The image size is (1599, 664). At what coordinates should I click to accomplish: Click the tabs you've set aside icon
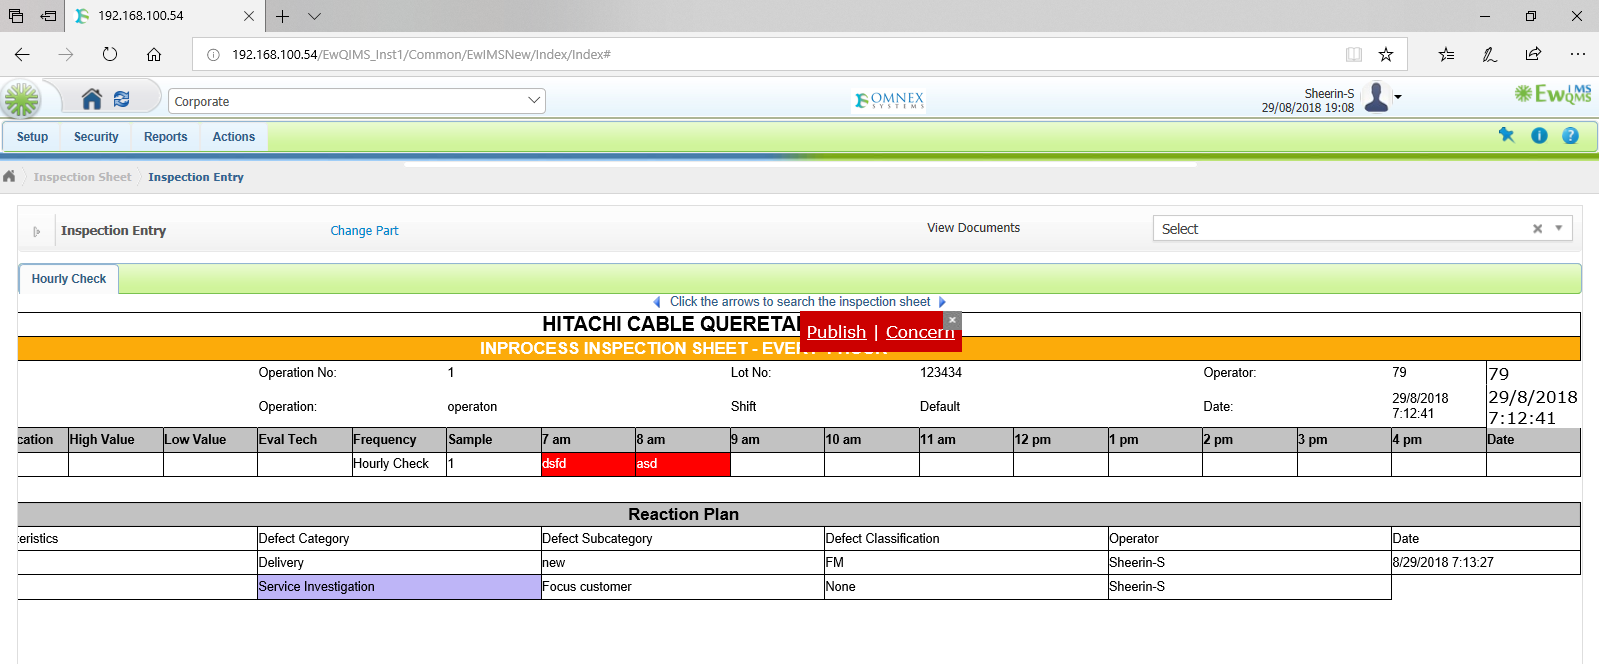pos(15,16)
